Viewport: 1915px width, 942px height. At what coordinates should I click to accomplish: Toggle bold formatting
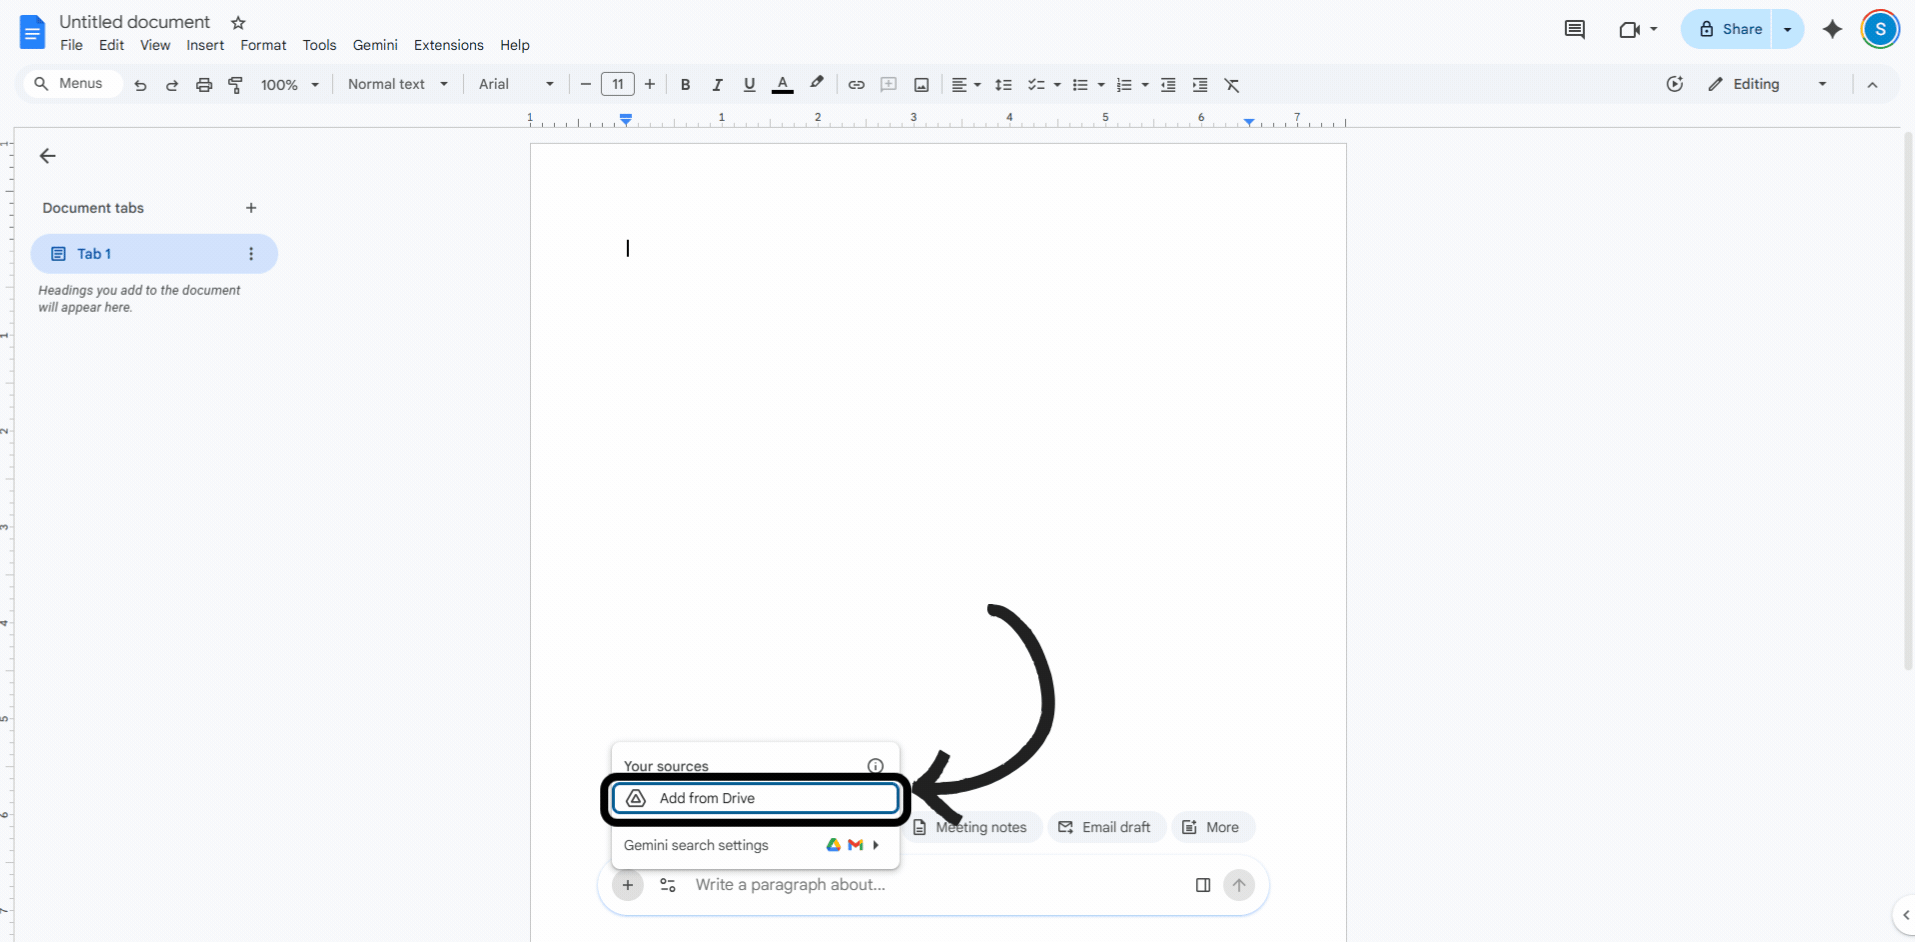click(x=685, y=85)
